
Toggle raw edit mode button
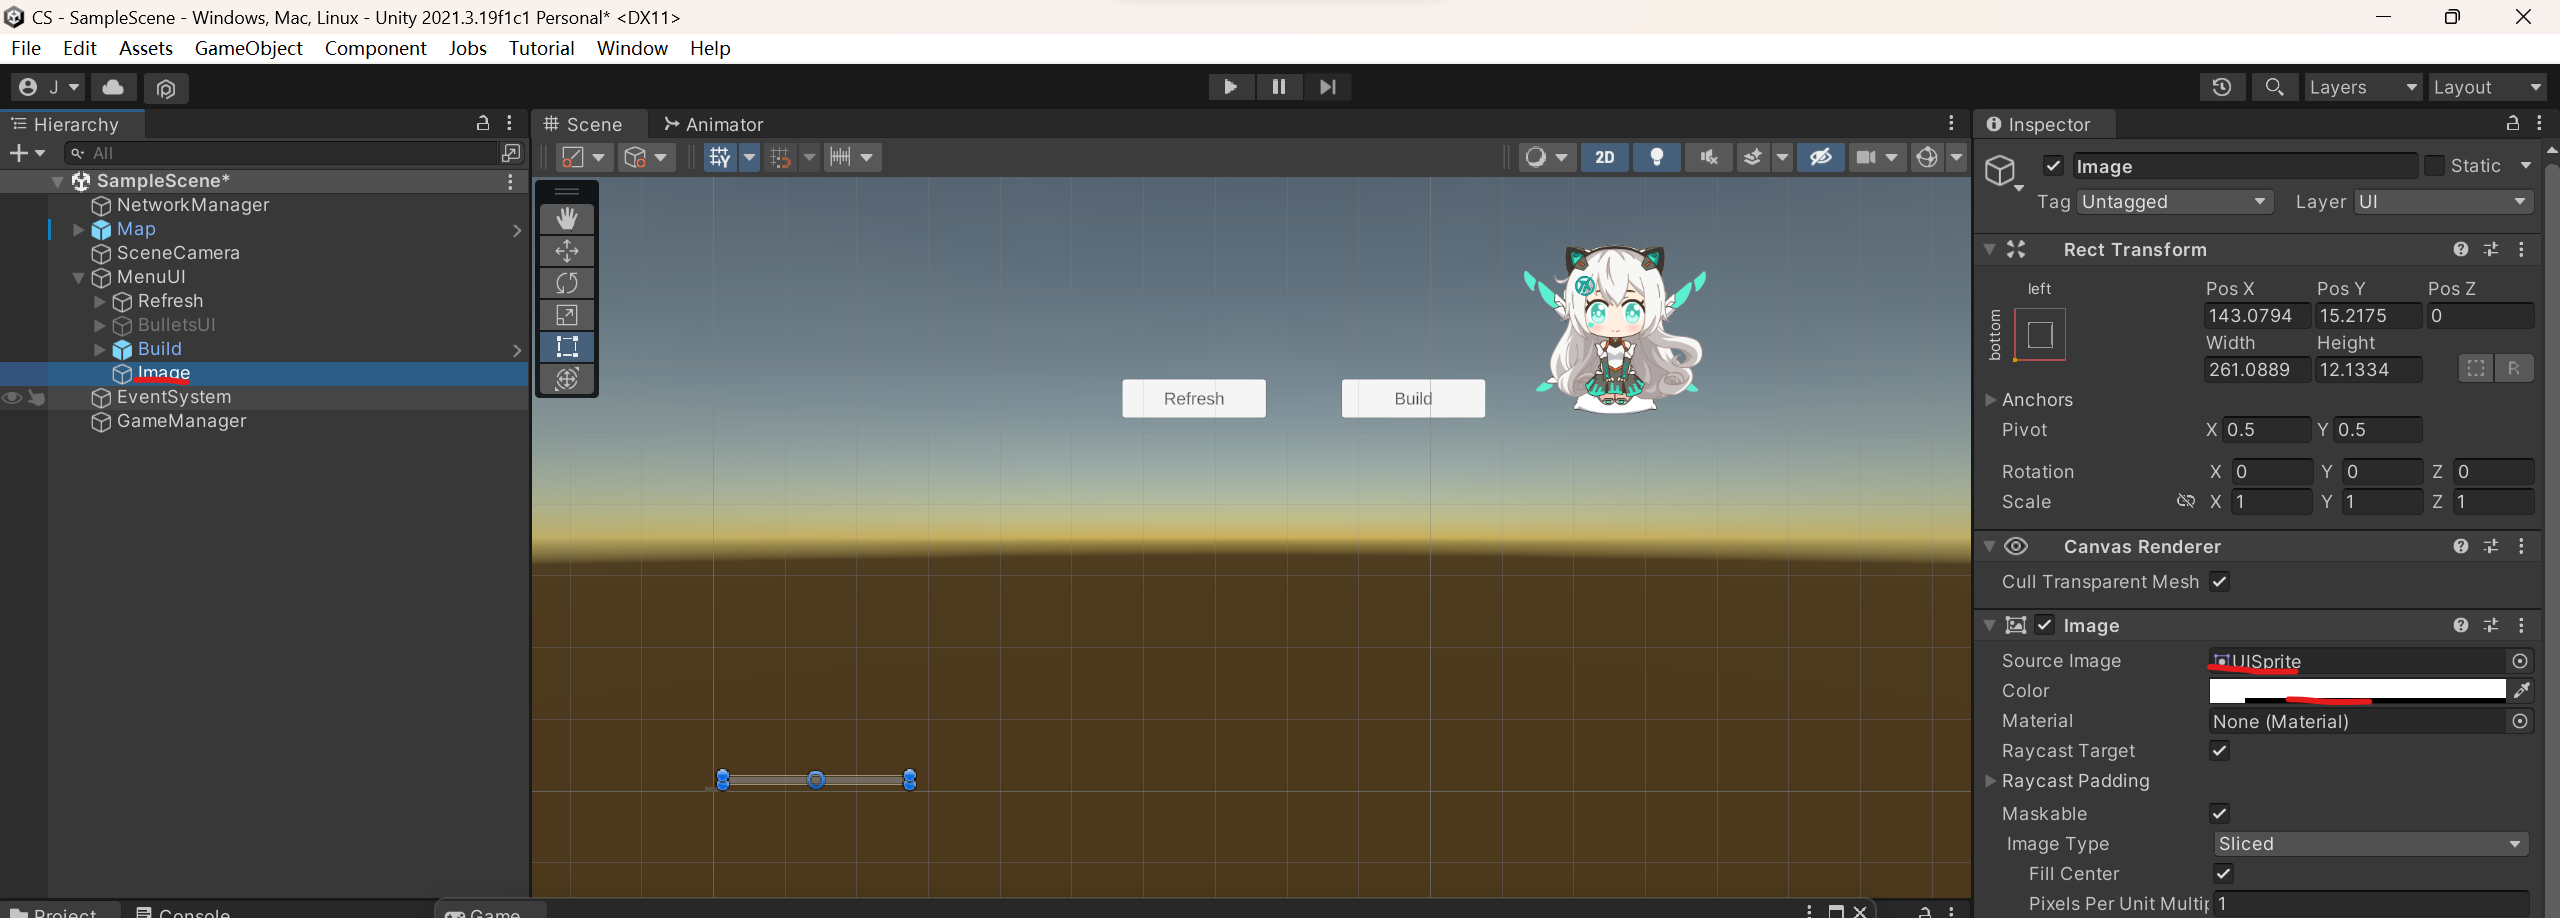click(x=2514, y=368)
